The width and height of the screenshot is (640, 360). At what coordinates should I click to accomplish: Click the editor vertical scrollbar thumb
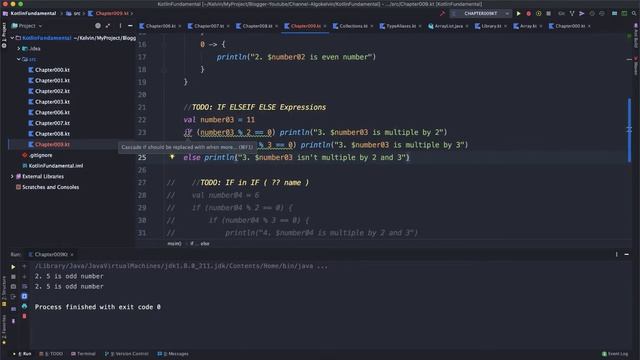click(629, 130)
